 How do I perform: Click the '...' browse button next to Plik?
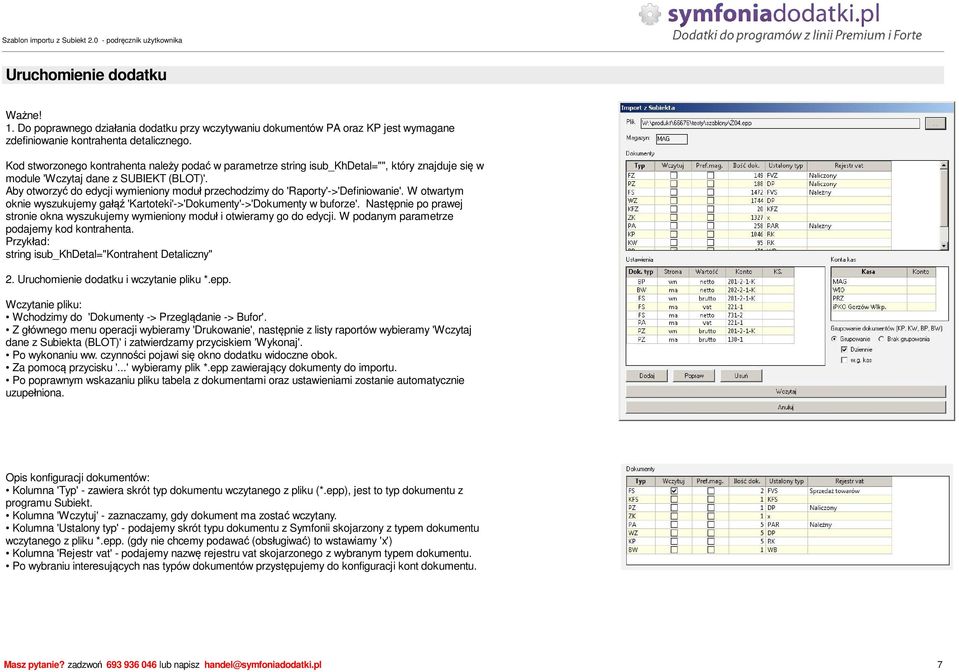935,123
